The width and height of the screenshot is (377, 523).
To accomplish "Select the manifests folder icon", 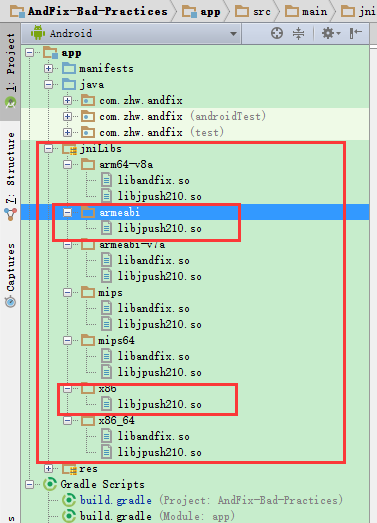I will pyautogui.click(x=69, y=68).
